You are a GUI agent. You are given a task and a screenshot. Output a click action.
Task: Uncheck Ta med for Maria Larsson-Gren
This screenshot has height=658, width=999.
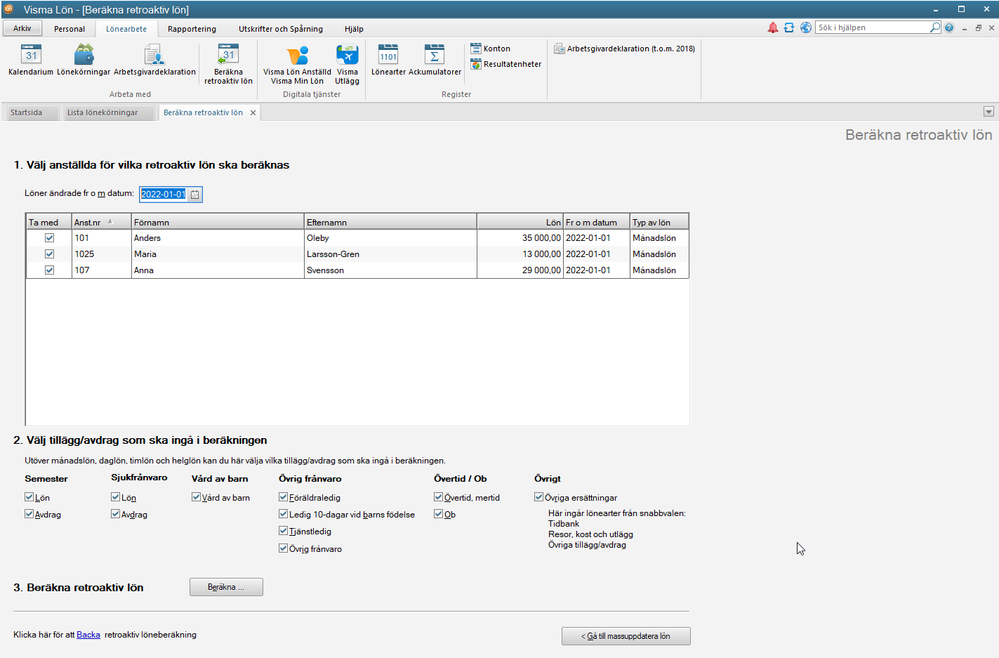pos(49,254)
